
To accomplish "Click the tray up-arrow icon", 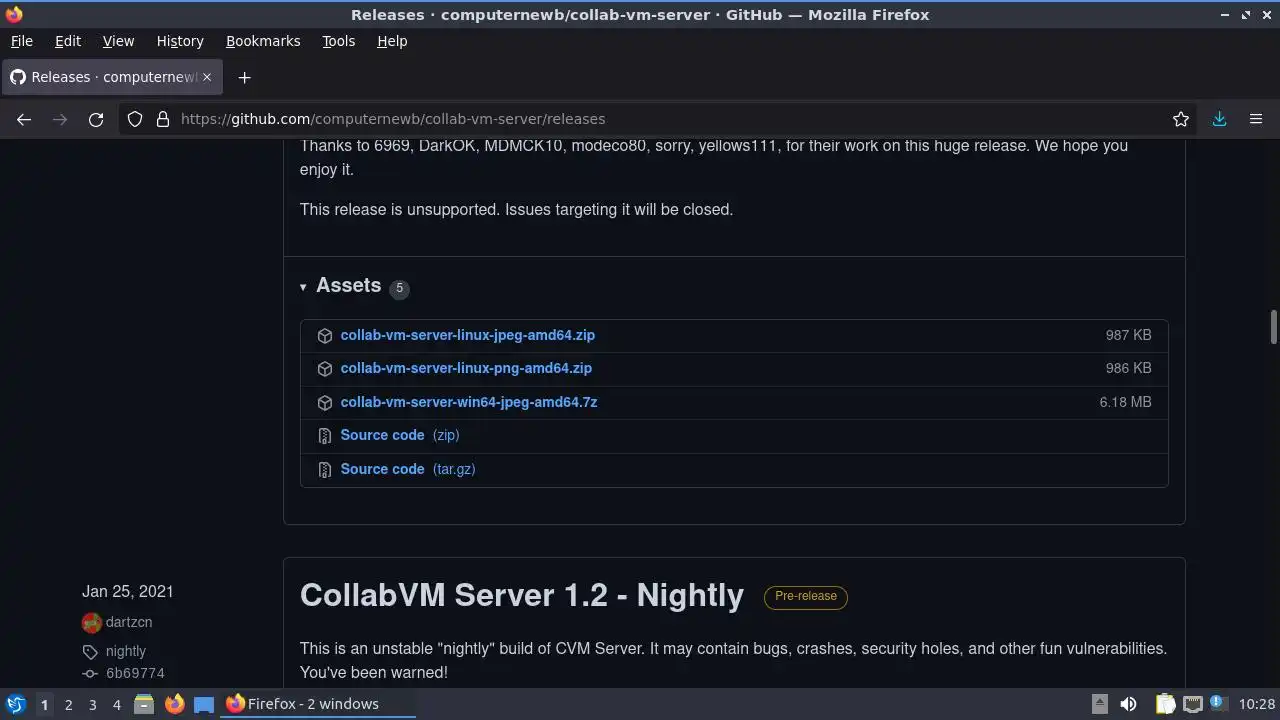I will (x=1099, y=704).
